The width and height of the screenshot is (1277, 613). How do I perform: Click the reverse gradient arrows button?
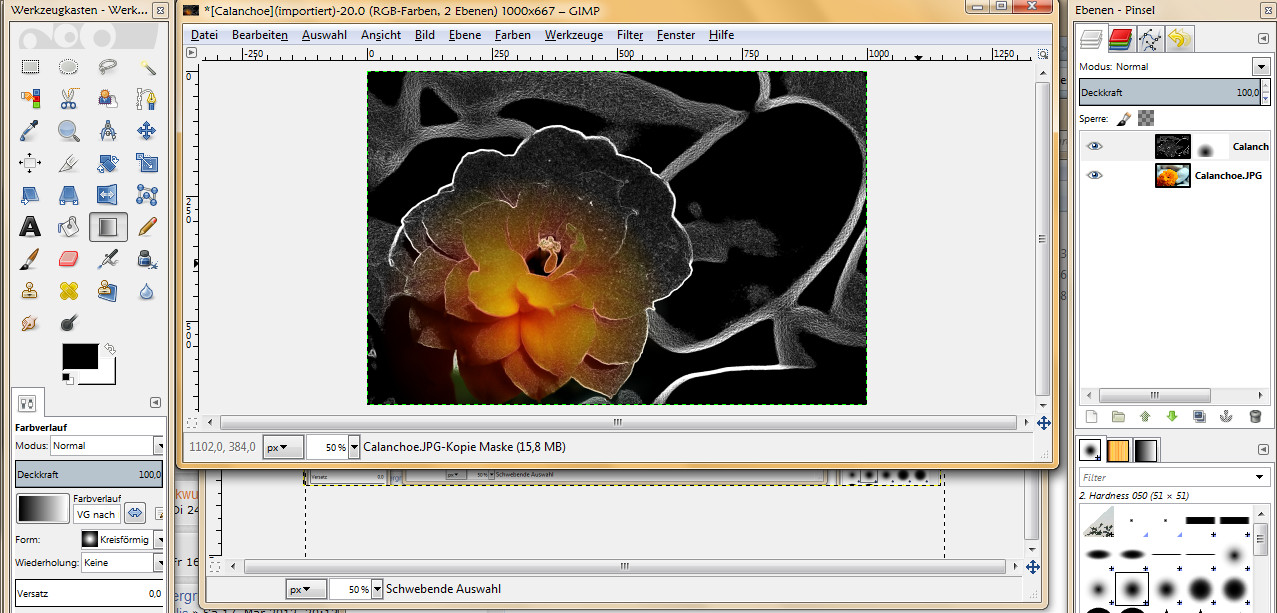point(135,513)
